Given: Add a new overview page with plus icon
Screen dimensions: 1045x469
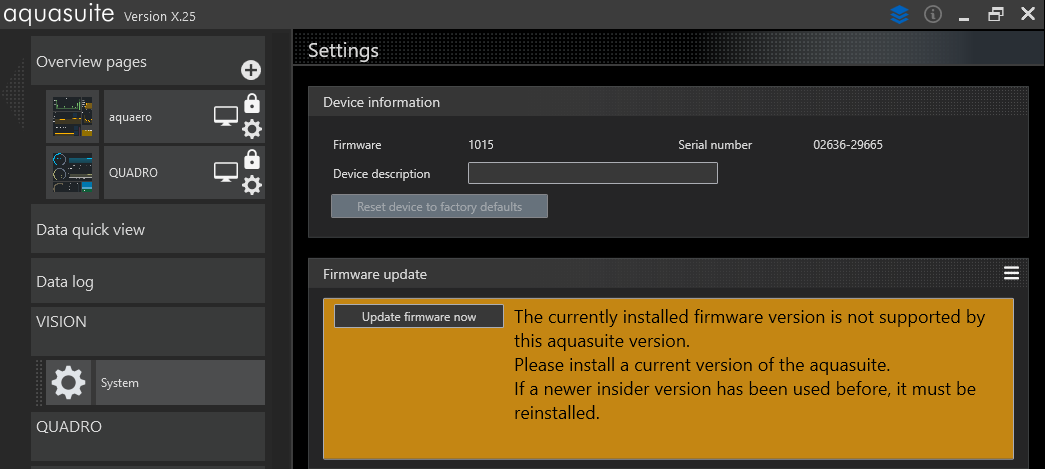Looking at the screenshot, I should pos(251,70).
